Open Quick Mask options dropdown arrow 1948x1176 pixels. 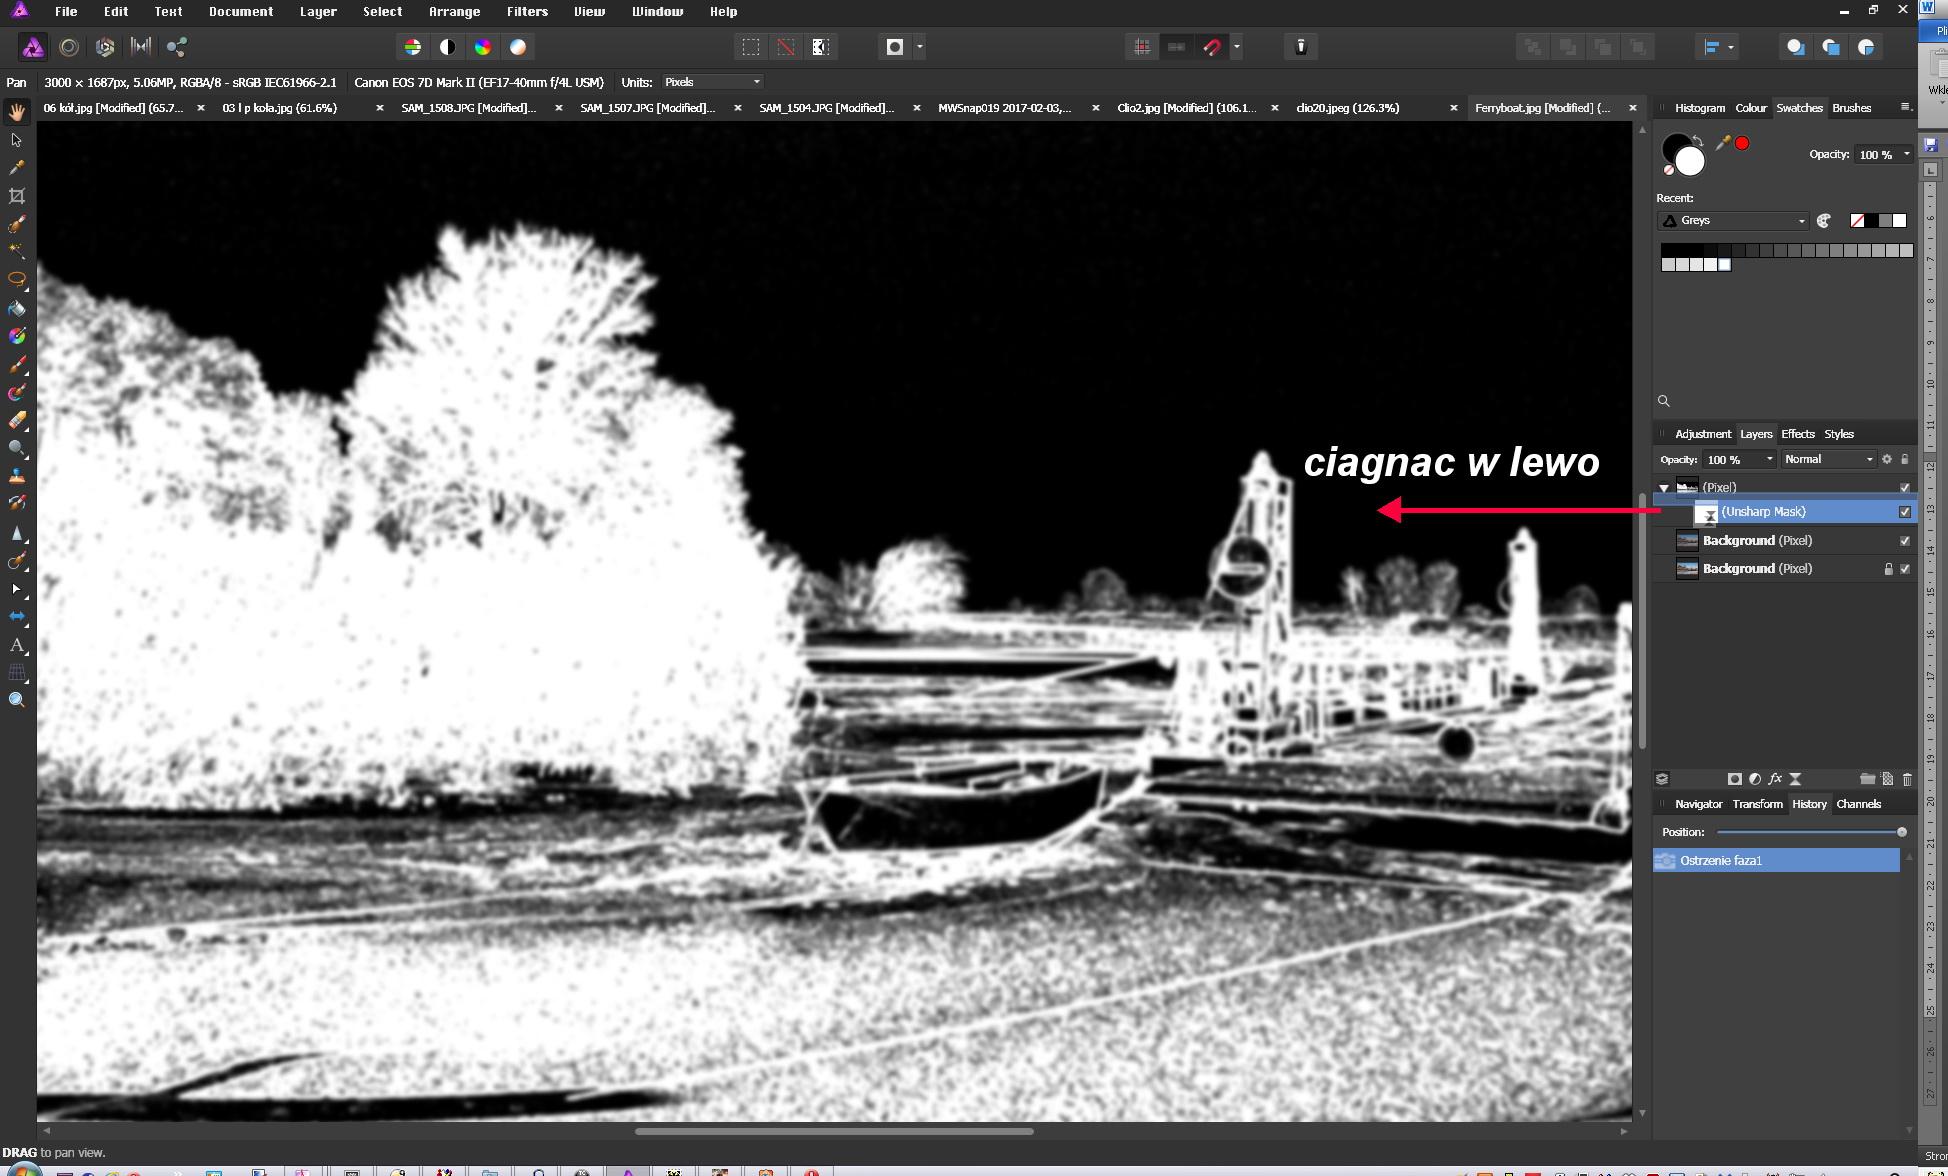[920, 47]
